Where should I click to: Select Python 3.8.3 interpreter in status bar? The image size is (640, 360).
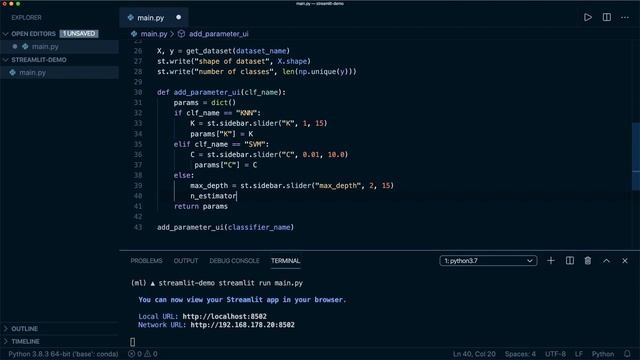click(63, 354)
